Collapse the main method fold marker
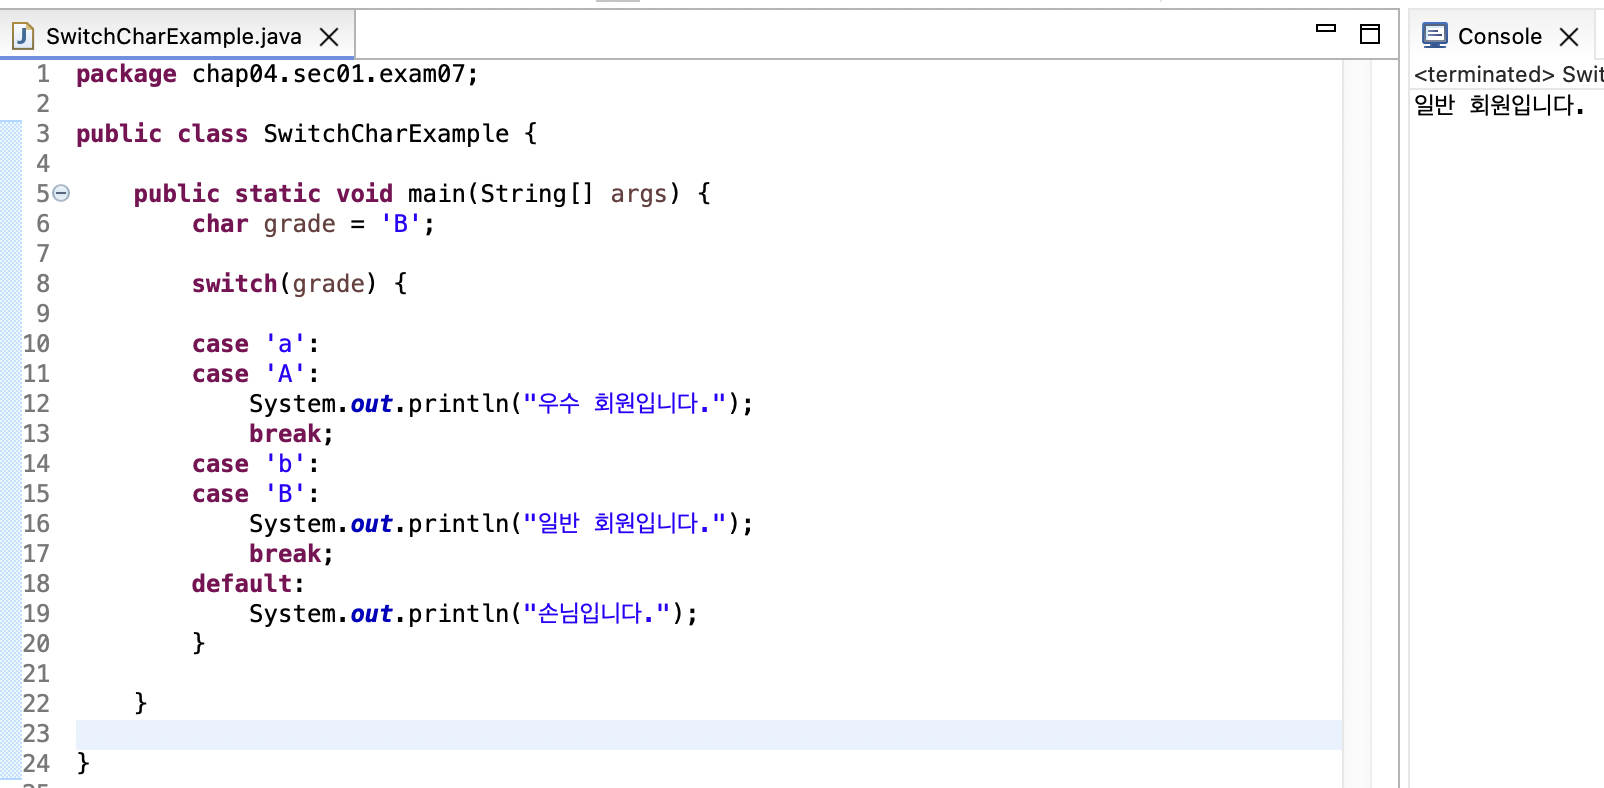The height and width of the screenshot is (788, 1604). 61,193
